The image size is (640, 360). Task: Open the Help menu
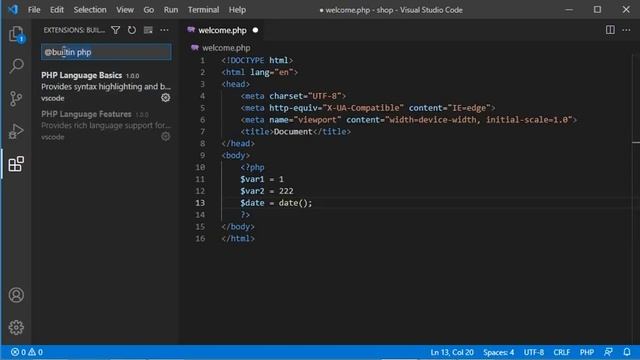click(237, 9)
